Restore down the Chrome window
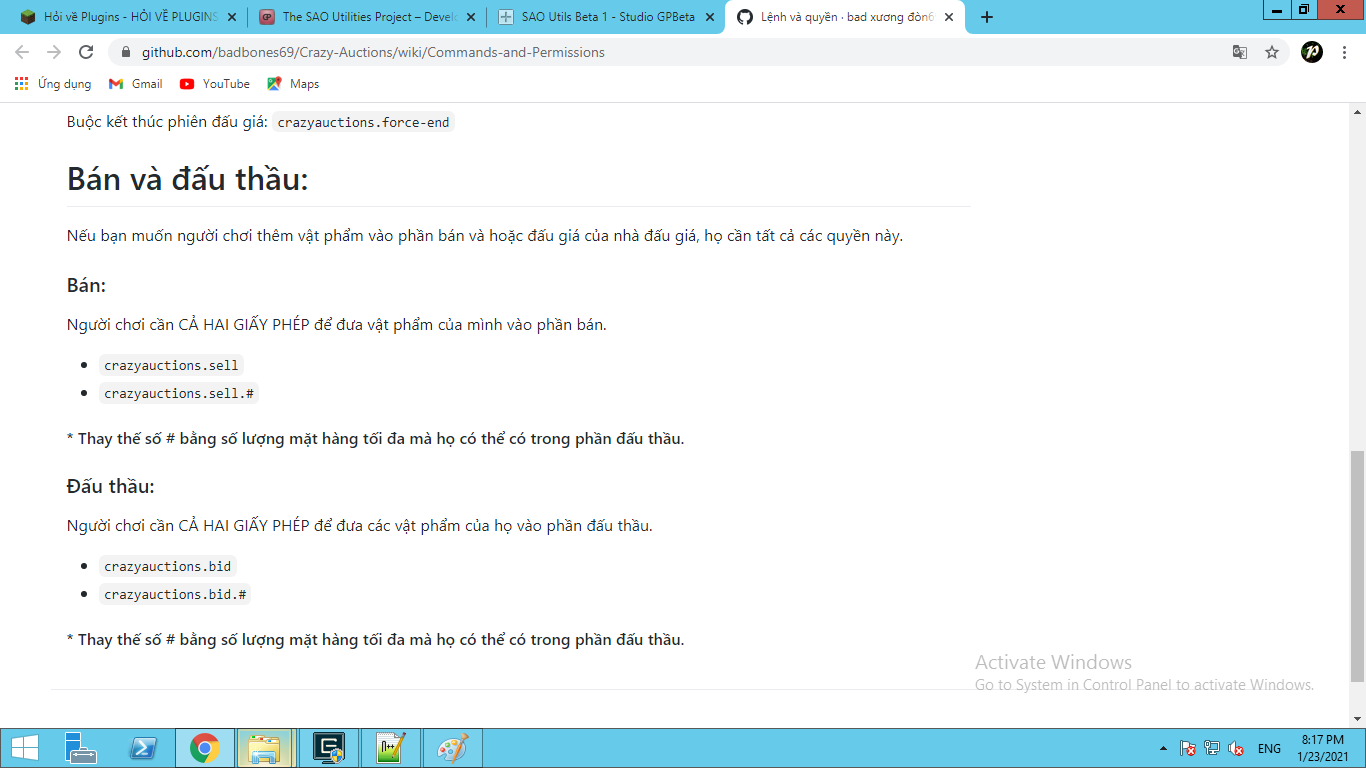Viewport: 1366px width, 768px height. (x=1304, y=9)
